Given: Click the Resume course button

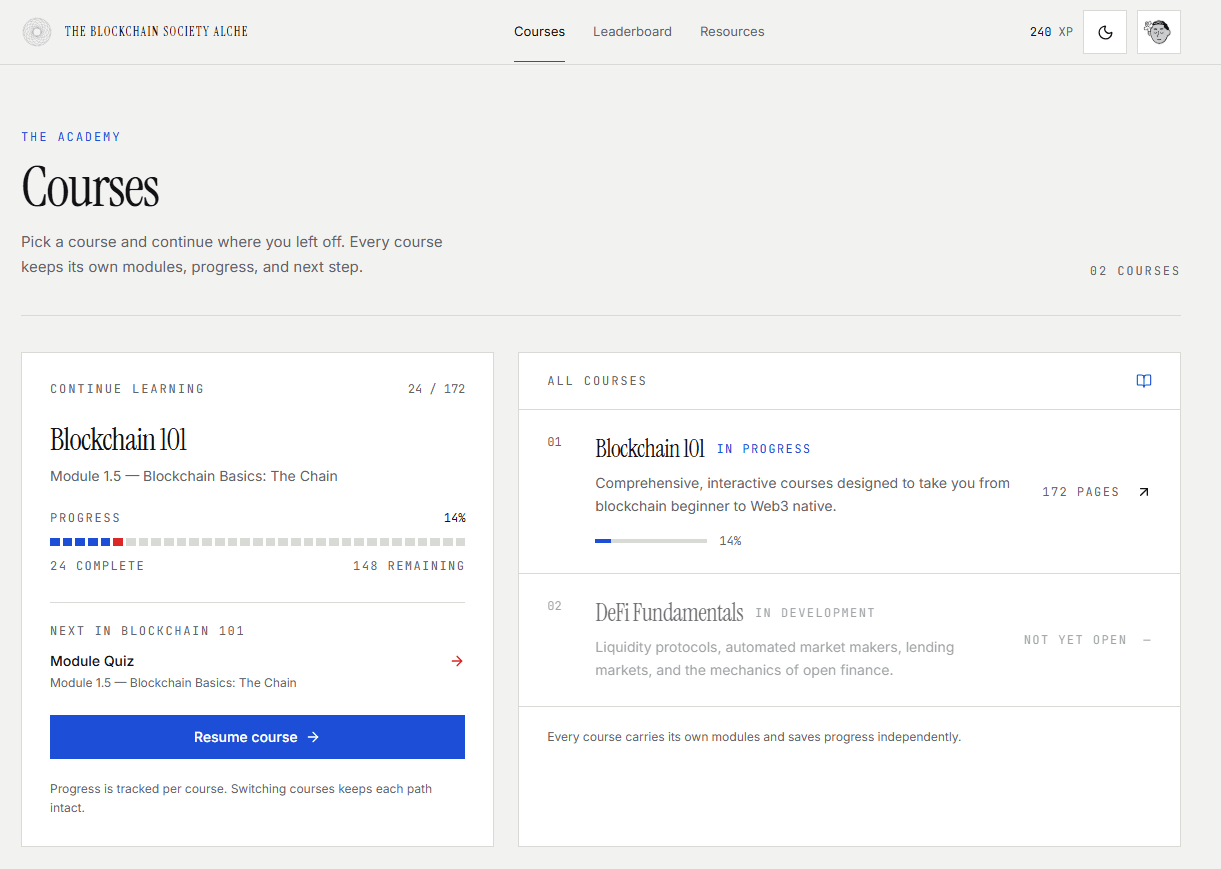Looking at the screenshot, I should tap(257, 737).
